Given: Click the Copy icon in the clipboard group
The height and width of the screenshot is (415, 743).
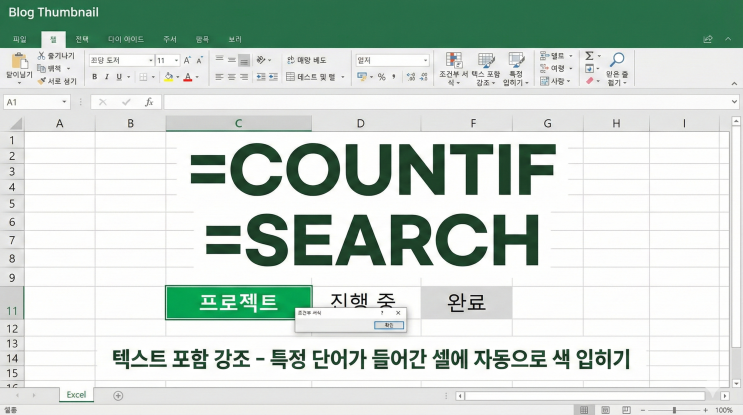Looking at the screenshot, I should 42,68.
